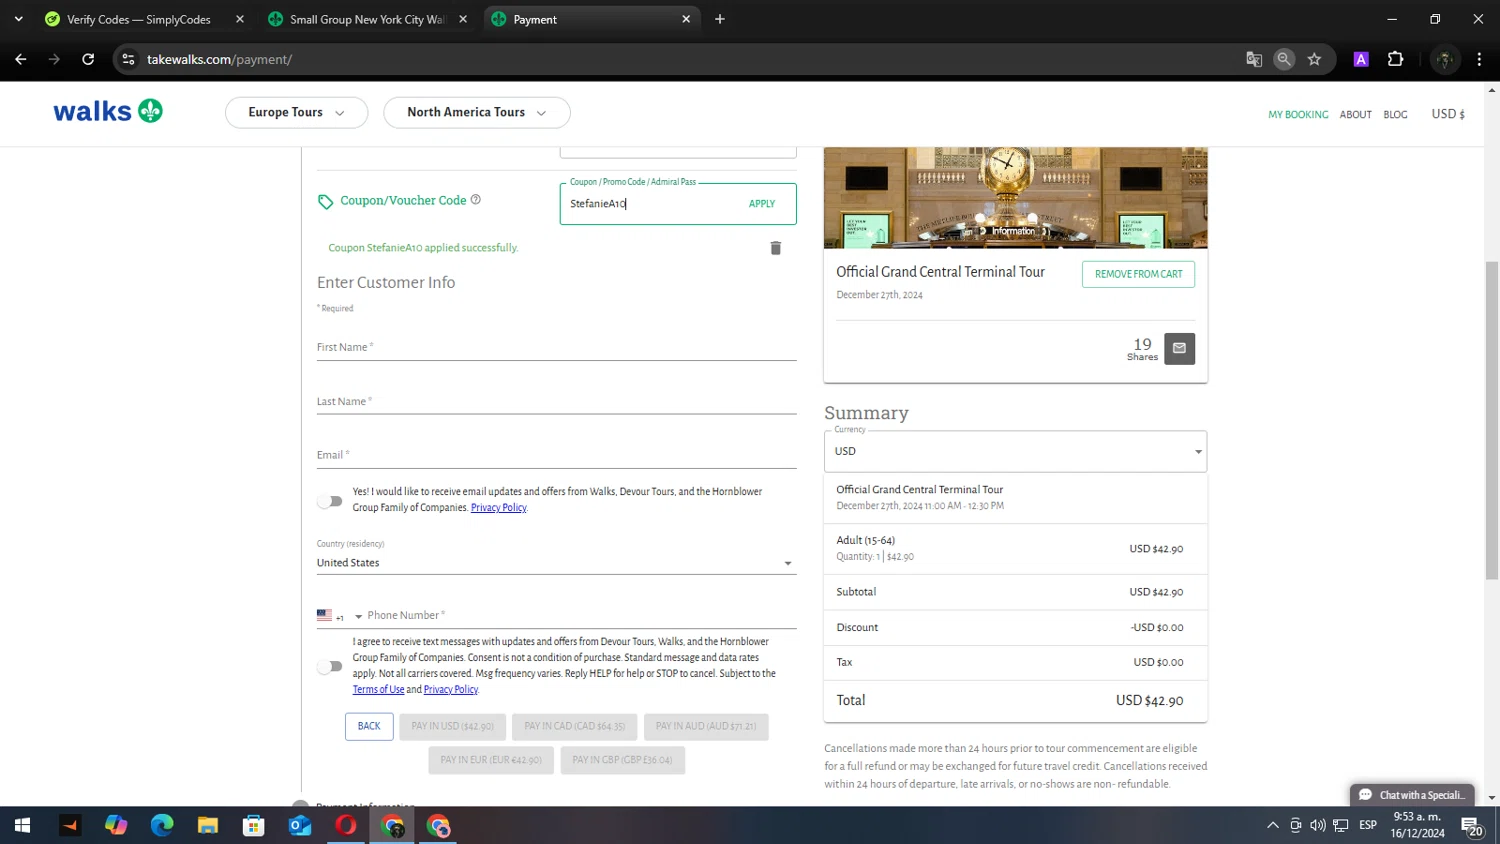Screen dimensions: 1500x844
Task: Open phone country code flag dropdown
Action: [339, 616]
